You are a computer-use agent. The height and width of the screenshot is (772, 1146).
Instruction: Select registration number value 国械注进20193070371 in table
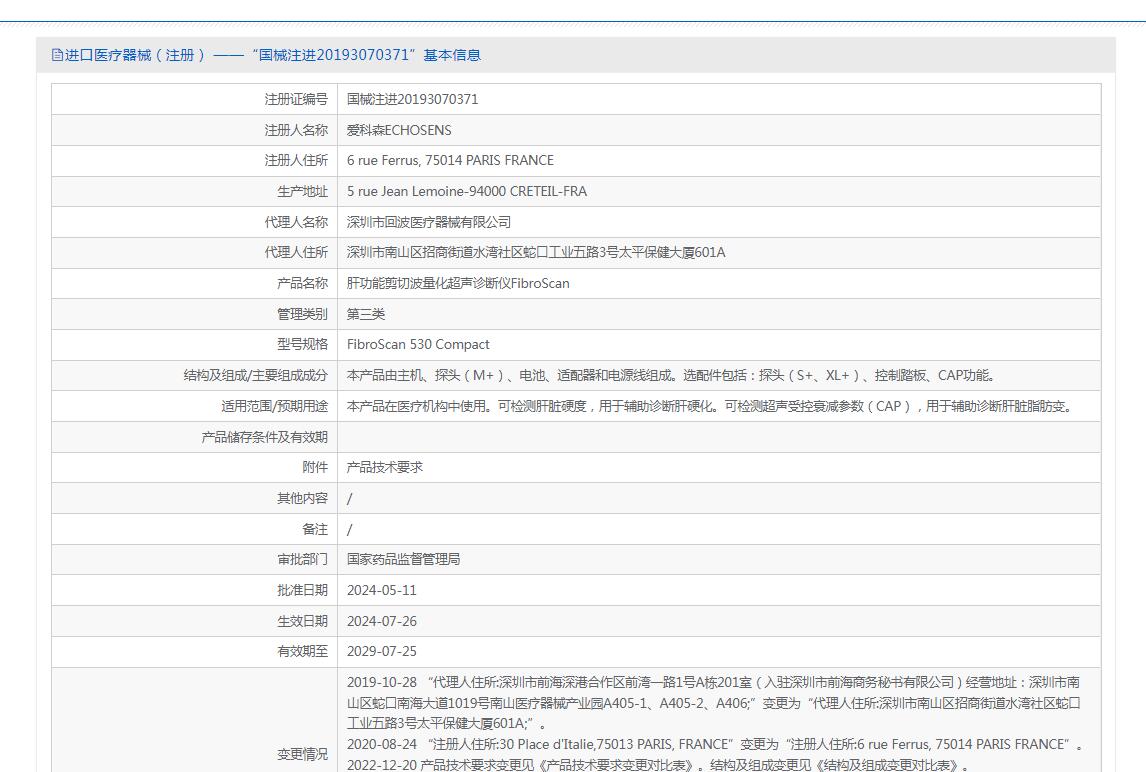click(412, 99)
